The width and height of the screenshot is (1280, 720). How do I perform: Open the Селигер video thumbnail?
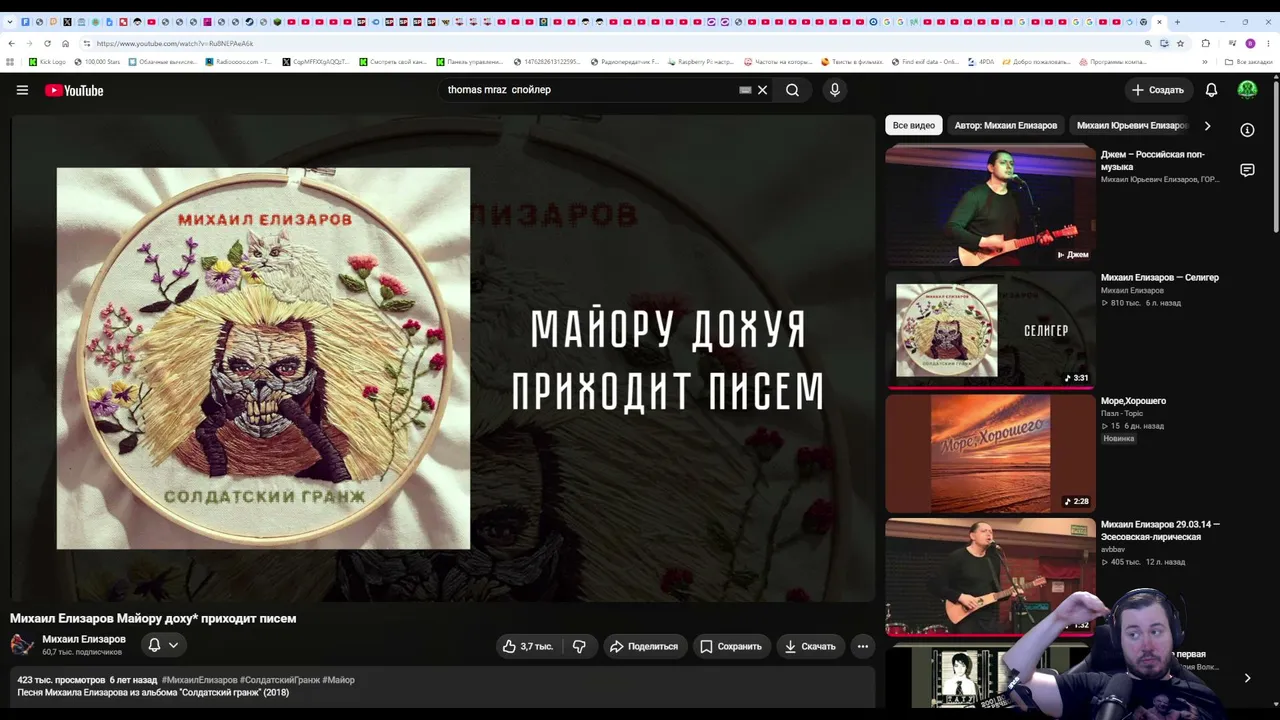point(990,329)
